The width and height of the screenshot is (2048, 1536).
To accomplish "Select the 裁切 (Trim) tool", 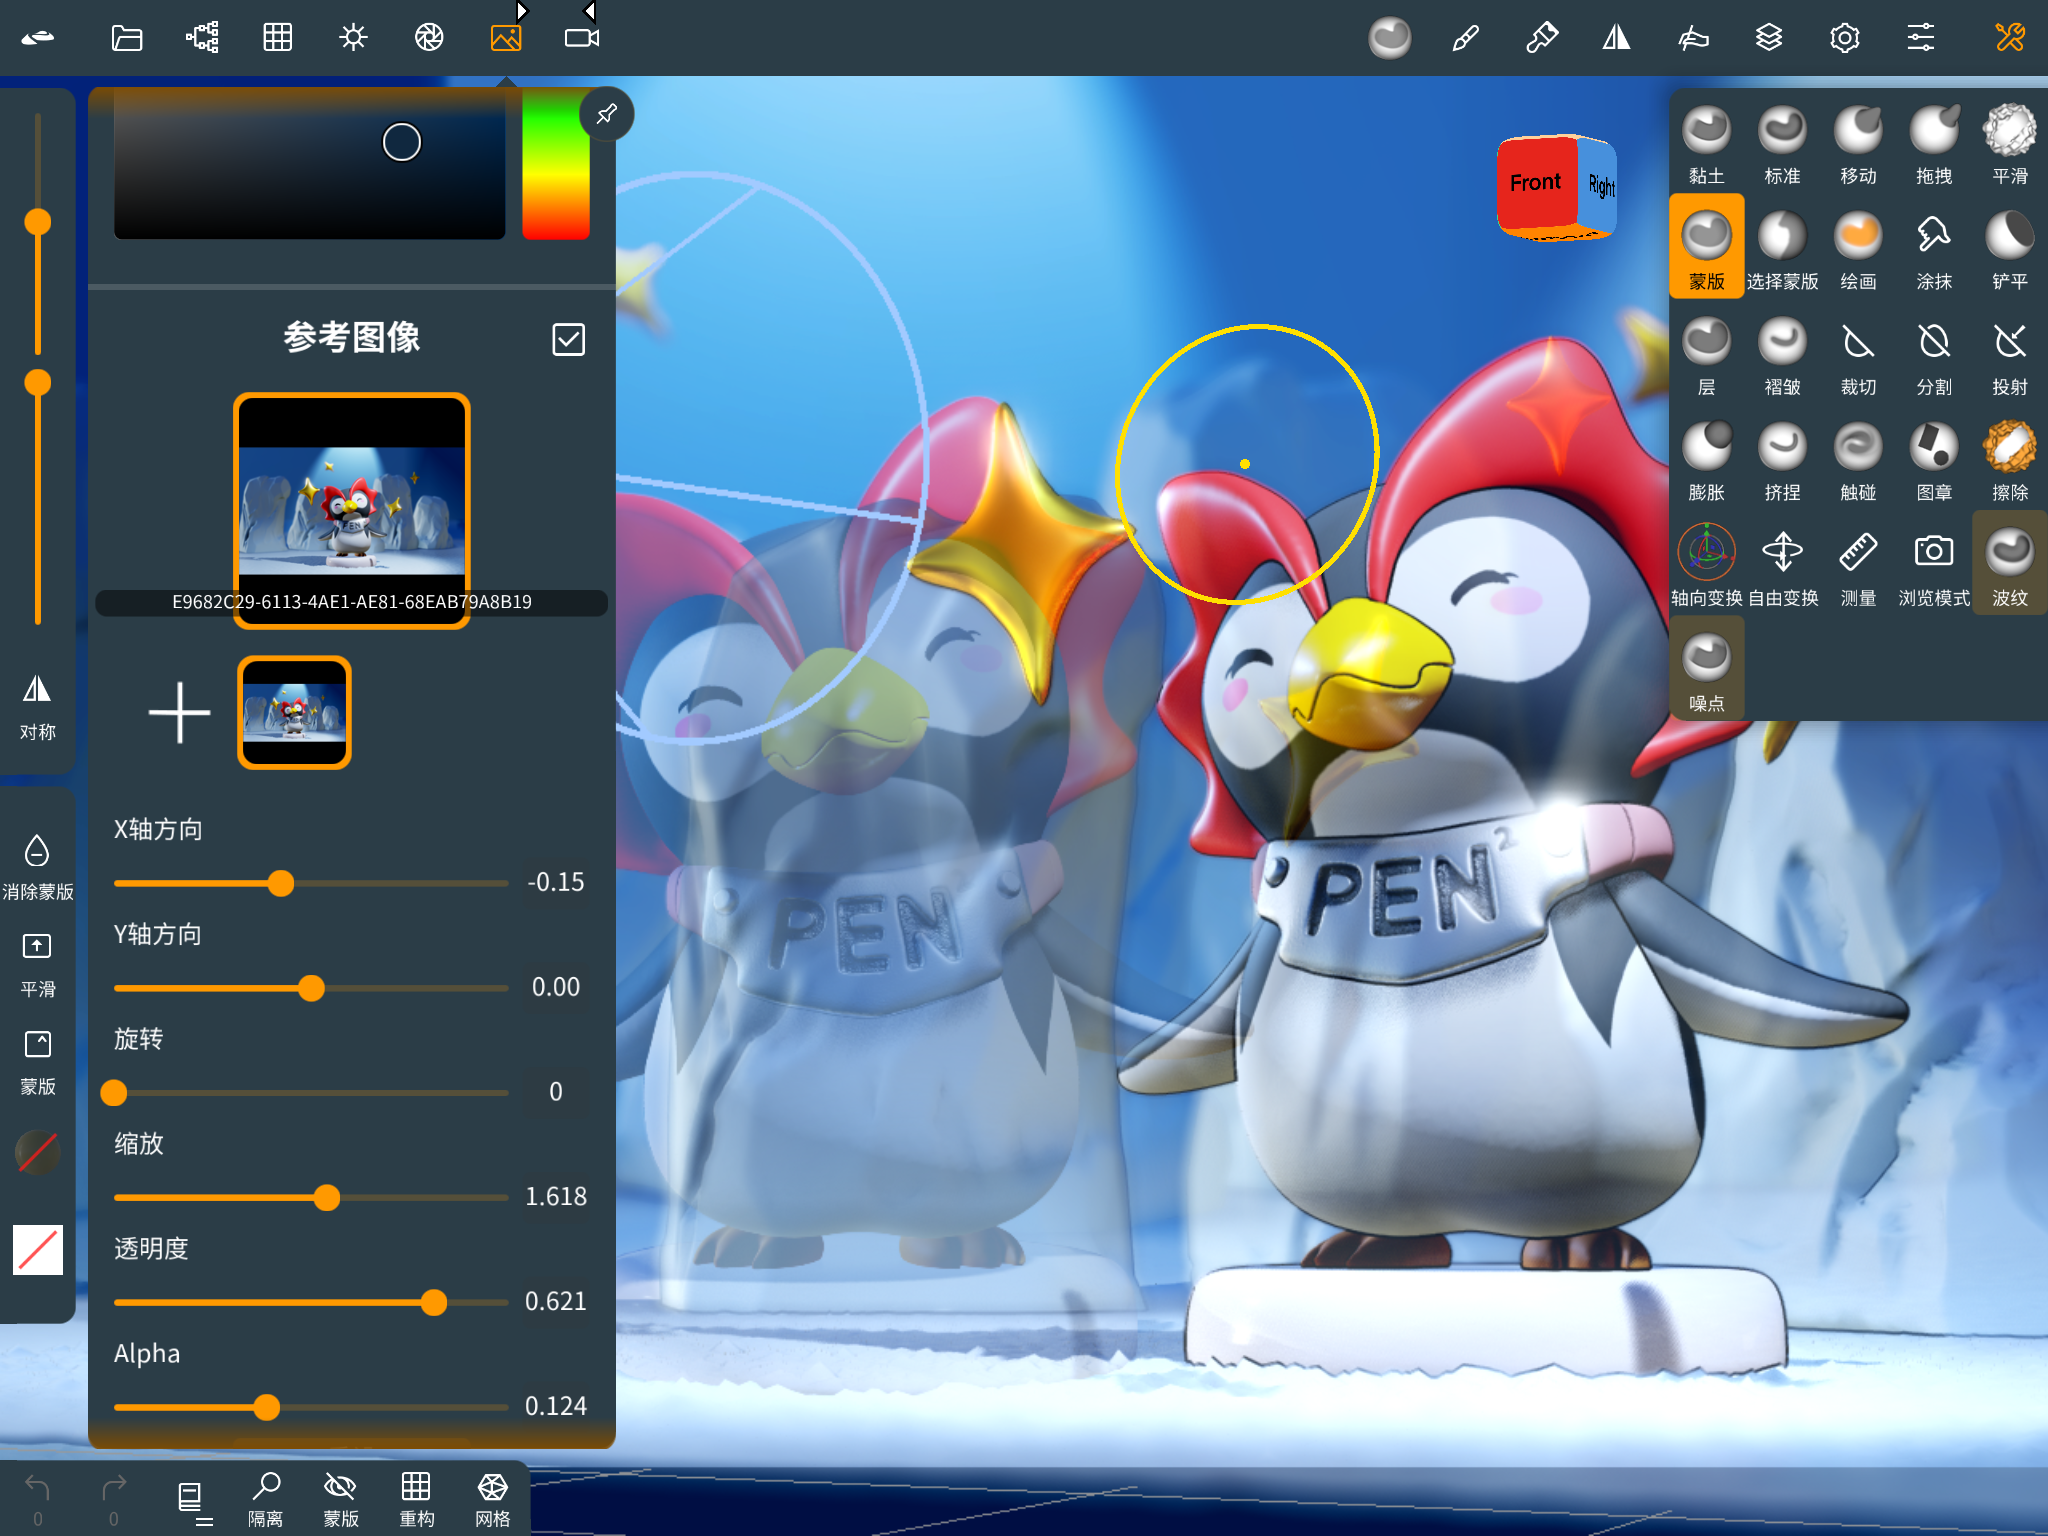I will click(1858, 342).
